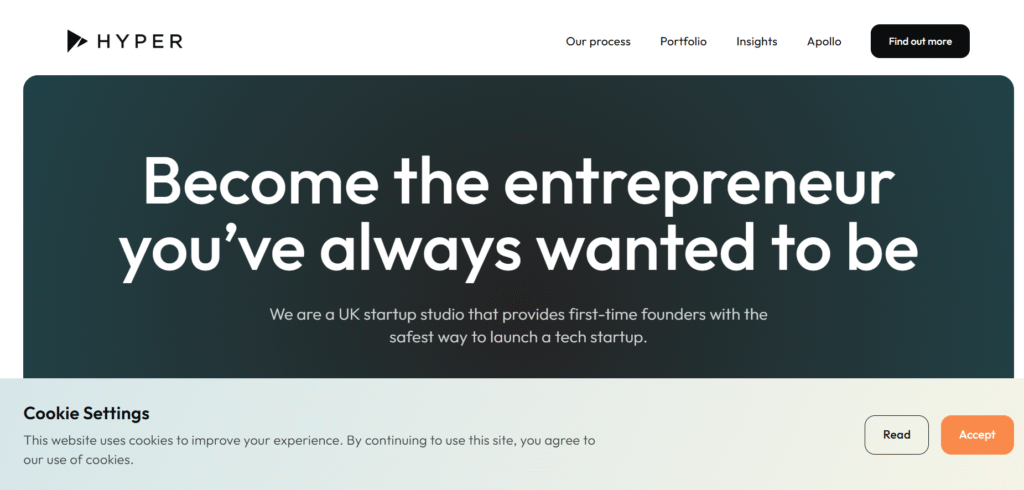Click the "safest way to launch" text line

(518, 337)
